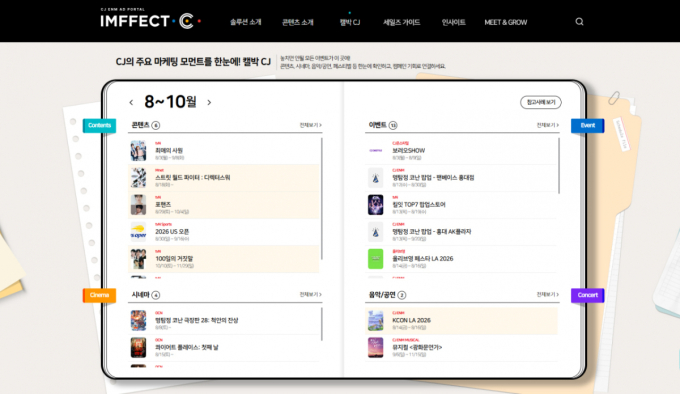Viewport: 680px width, 394px height.
Task: Click the 이벤트 list scrollbar
Action: 559,166
